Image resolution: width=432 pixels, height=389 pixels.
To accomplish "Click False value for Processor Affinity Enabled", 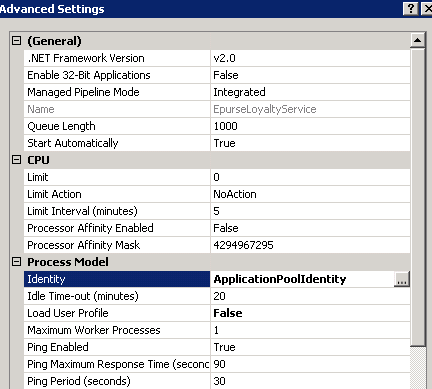I will (x=310, y=228).
